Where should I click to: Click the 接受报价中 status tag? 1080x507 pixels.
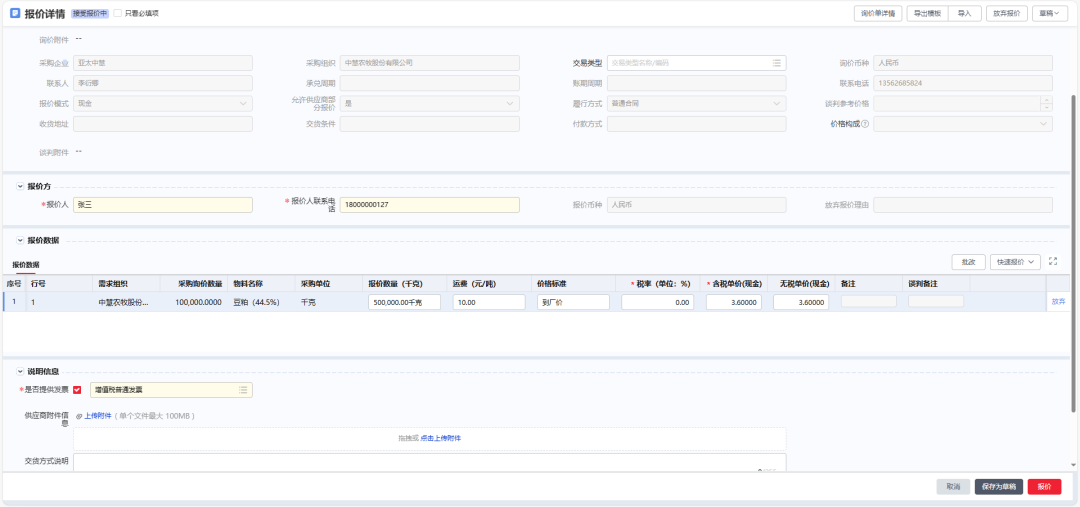pos(90,13)
